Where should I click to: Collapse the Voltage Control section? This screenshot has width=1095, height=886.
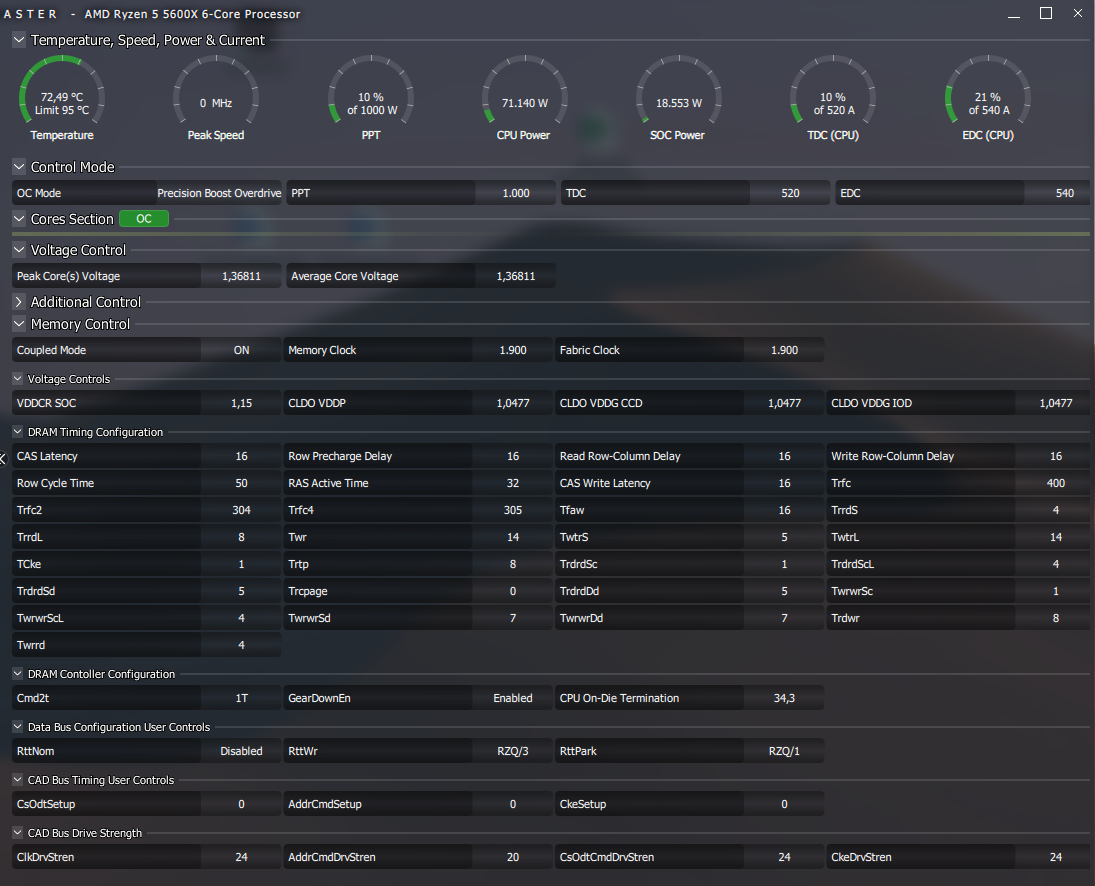[19, 249]
